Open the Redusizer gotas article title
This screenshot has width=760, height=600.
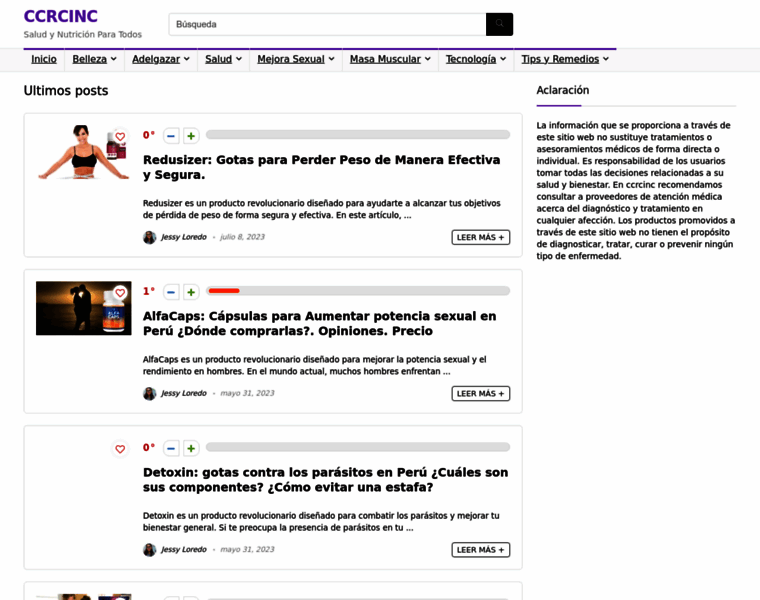point(321,167)
